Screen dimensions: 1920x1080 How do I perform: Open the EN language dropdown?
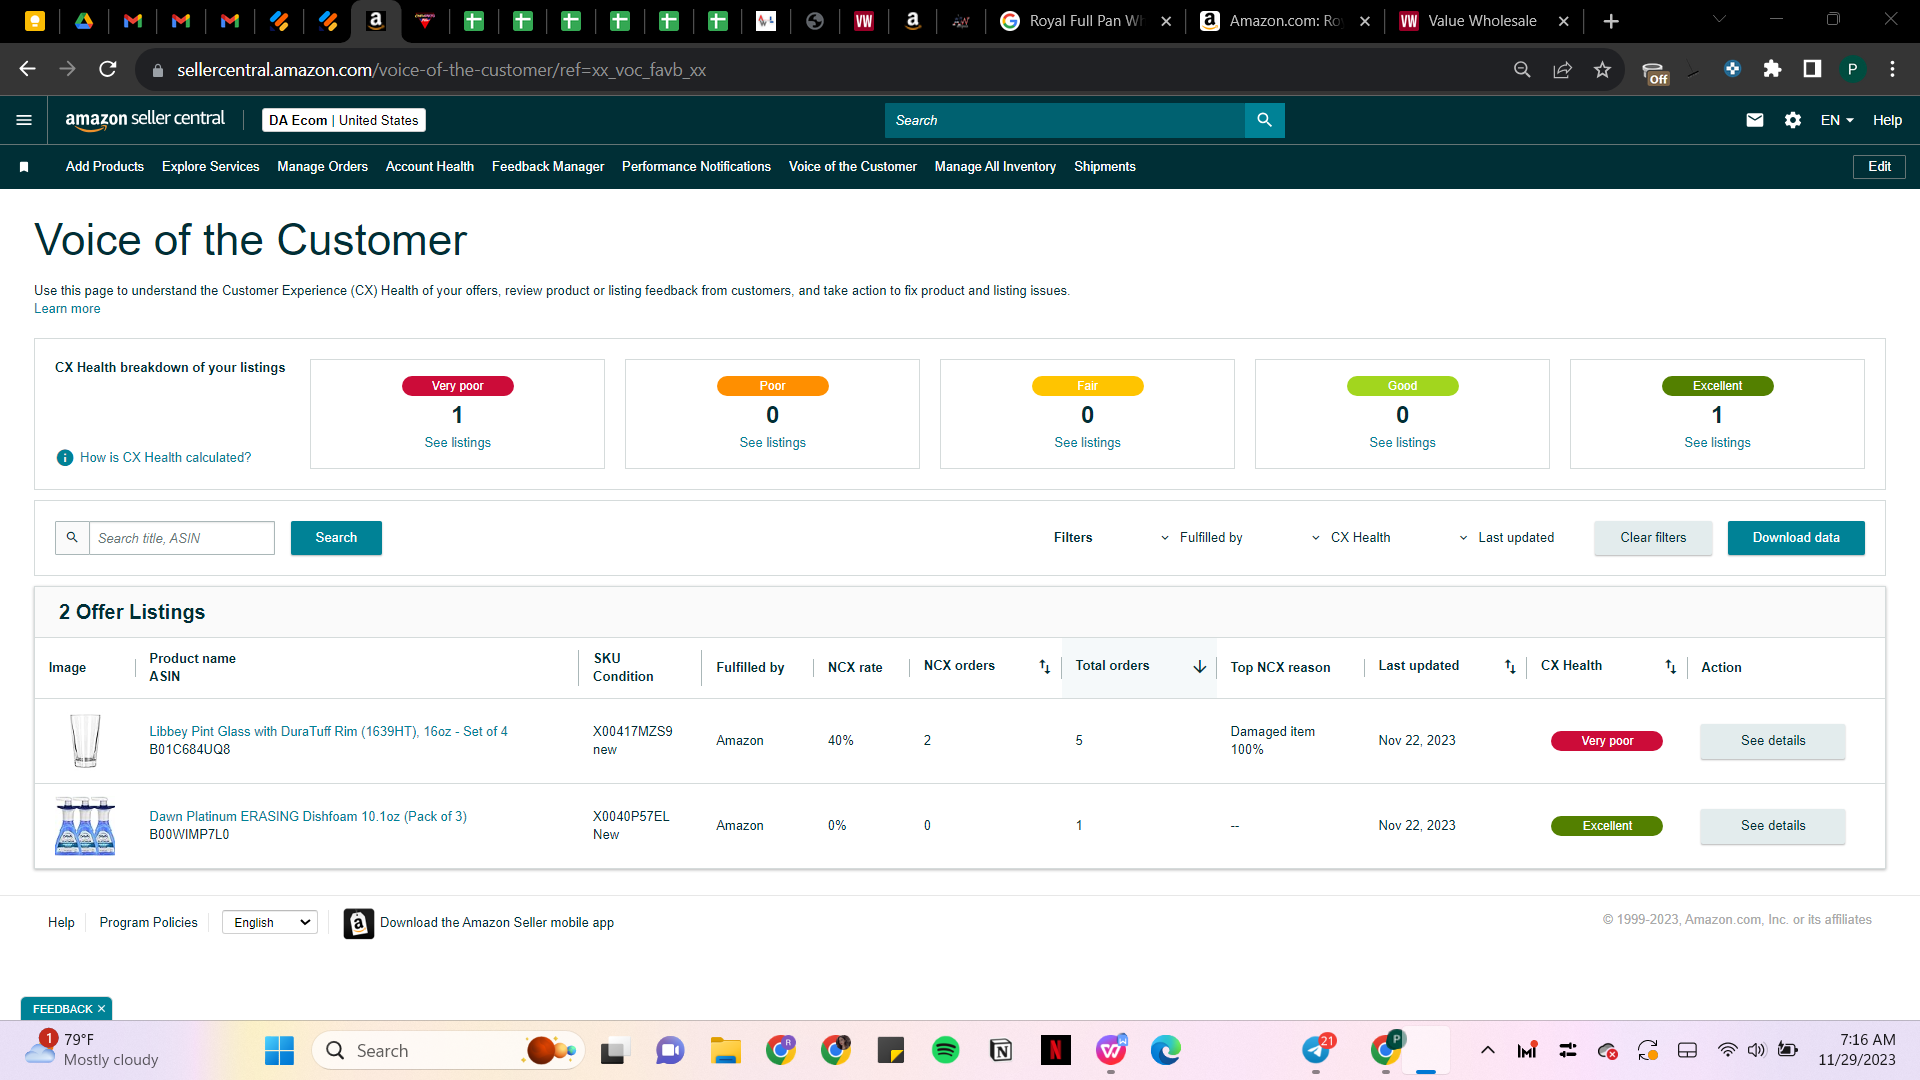pos(1837,120)
